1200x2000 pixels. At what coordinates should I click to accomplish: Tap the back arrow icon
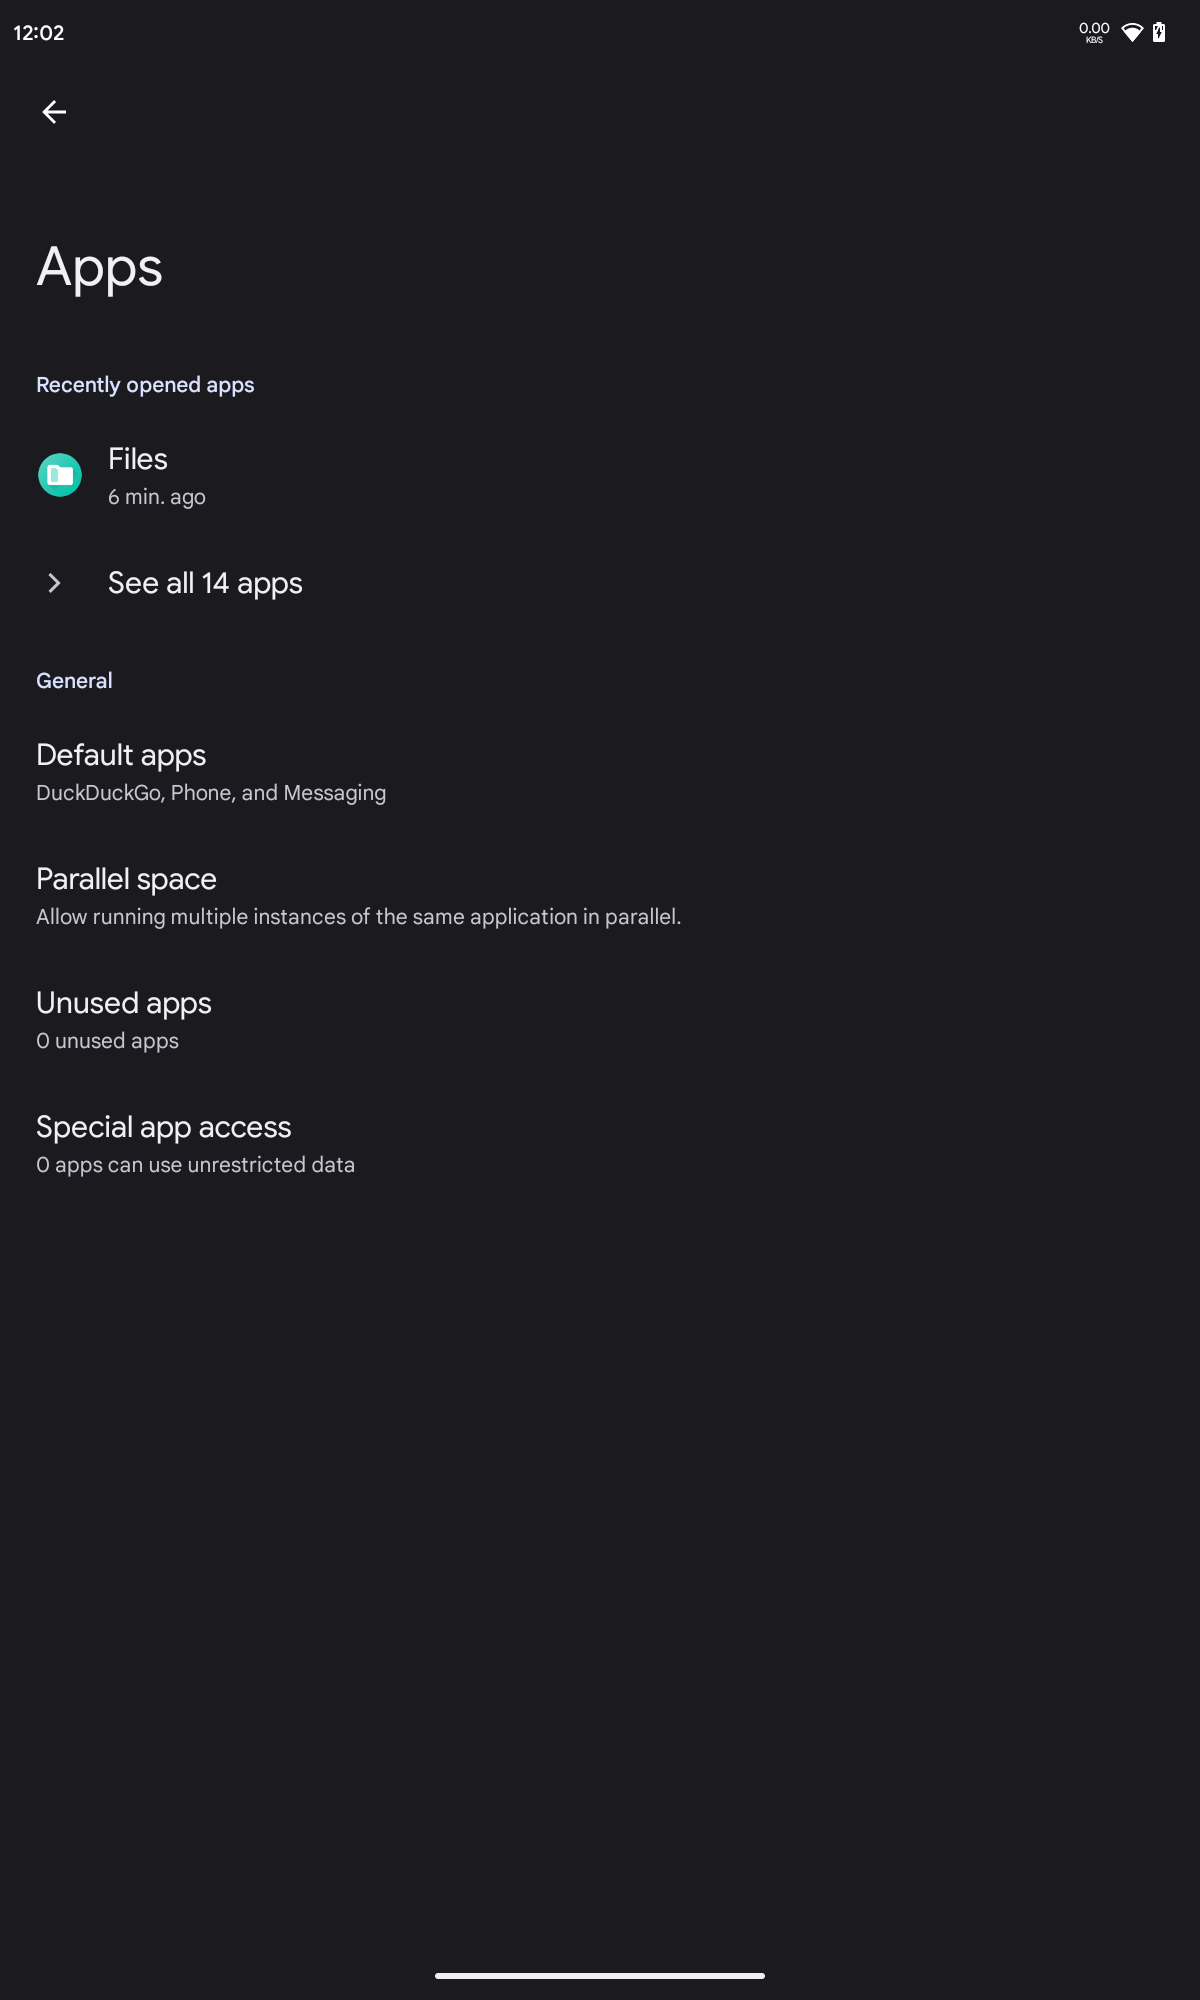54,112
